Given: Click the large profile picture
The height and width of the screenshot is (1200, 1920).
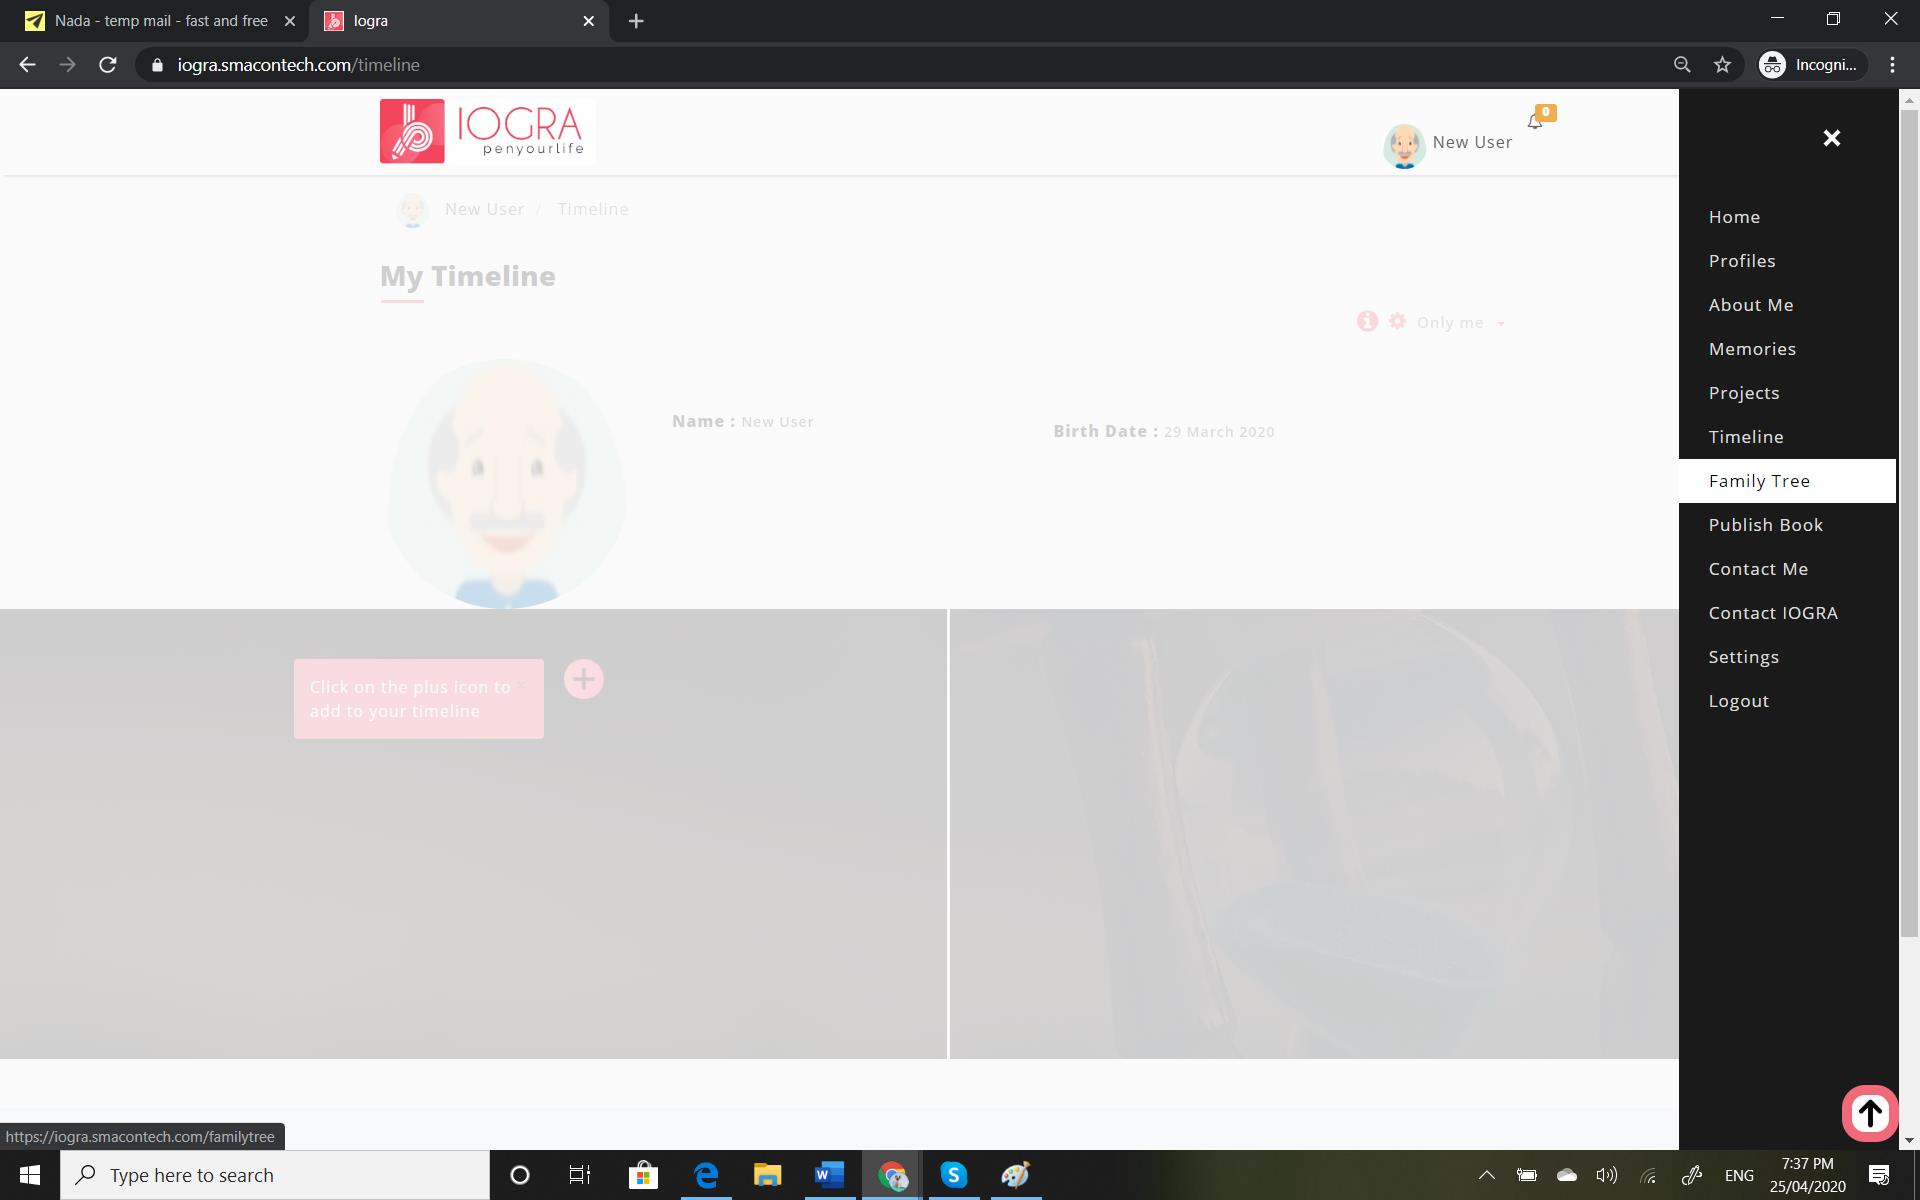Looking at the screenshot, I should [506, 484].
